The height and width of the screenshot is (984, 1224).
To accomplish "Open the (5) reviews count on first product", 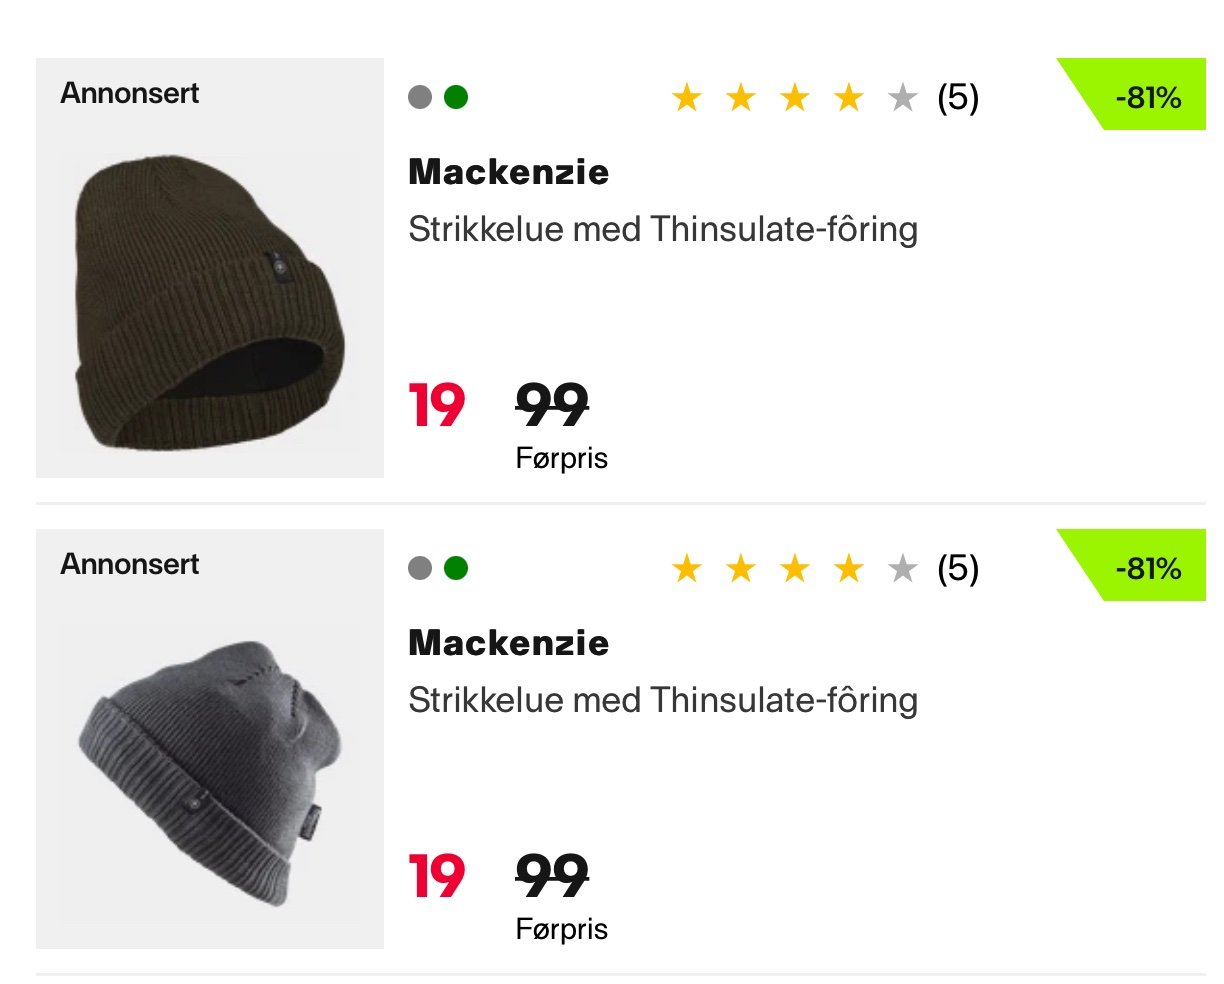I will 958,98.
